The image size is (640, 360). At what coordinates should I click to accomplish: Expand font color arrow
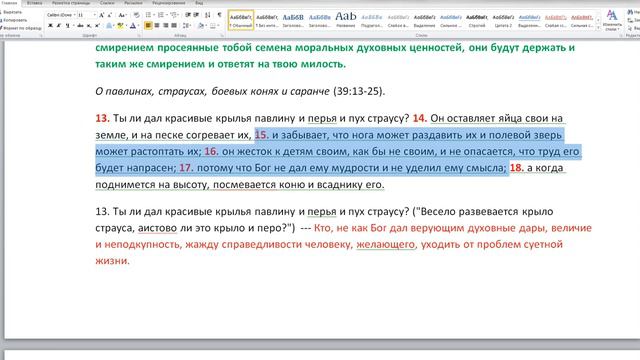pyautogui.click(x=138, y=26)
